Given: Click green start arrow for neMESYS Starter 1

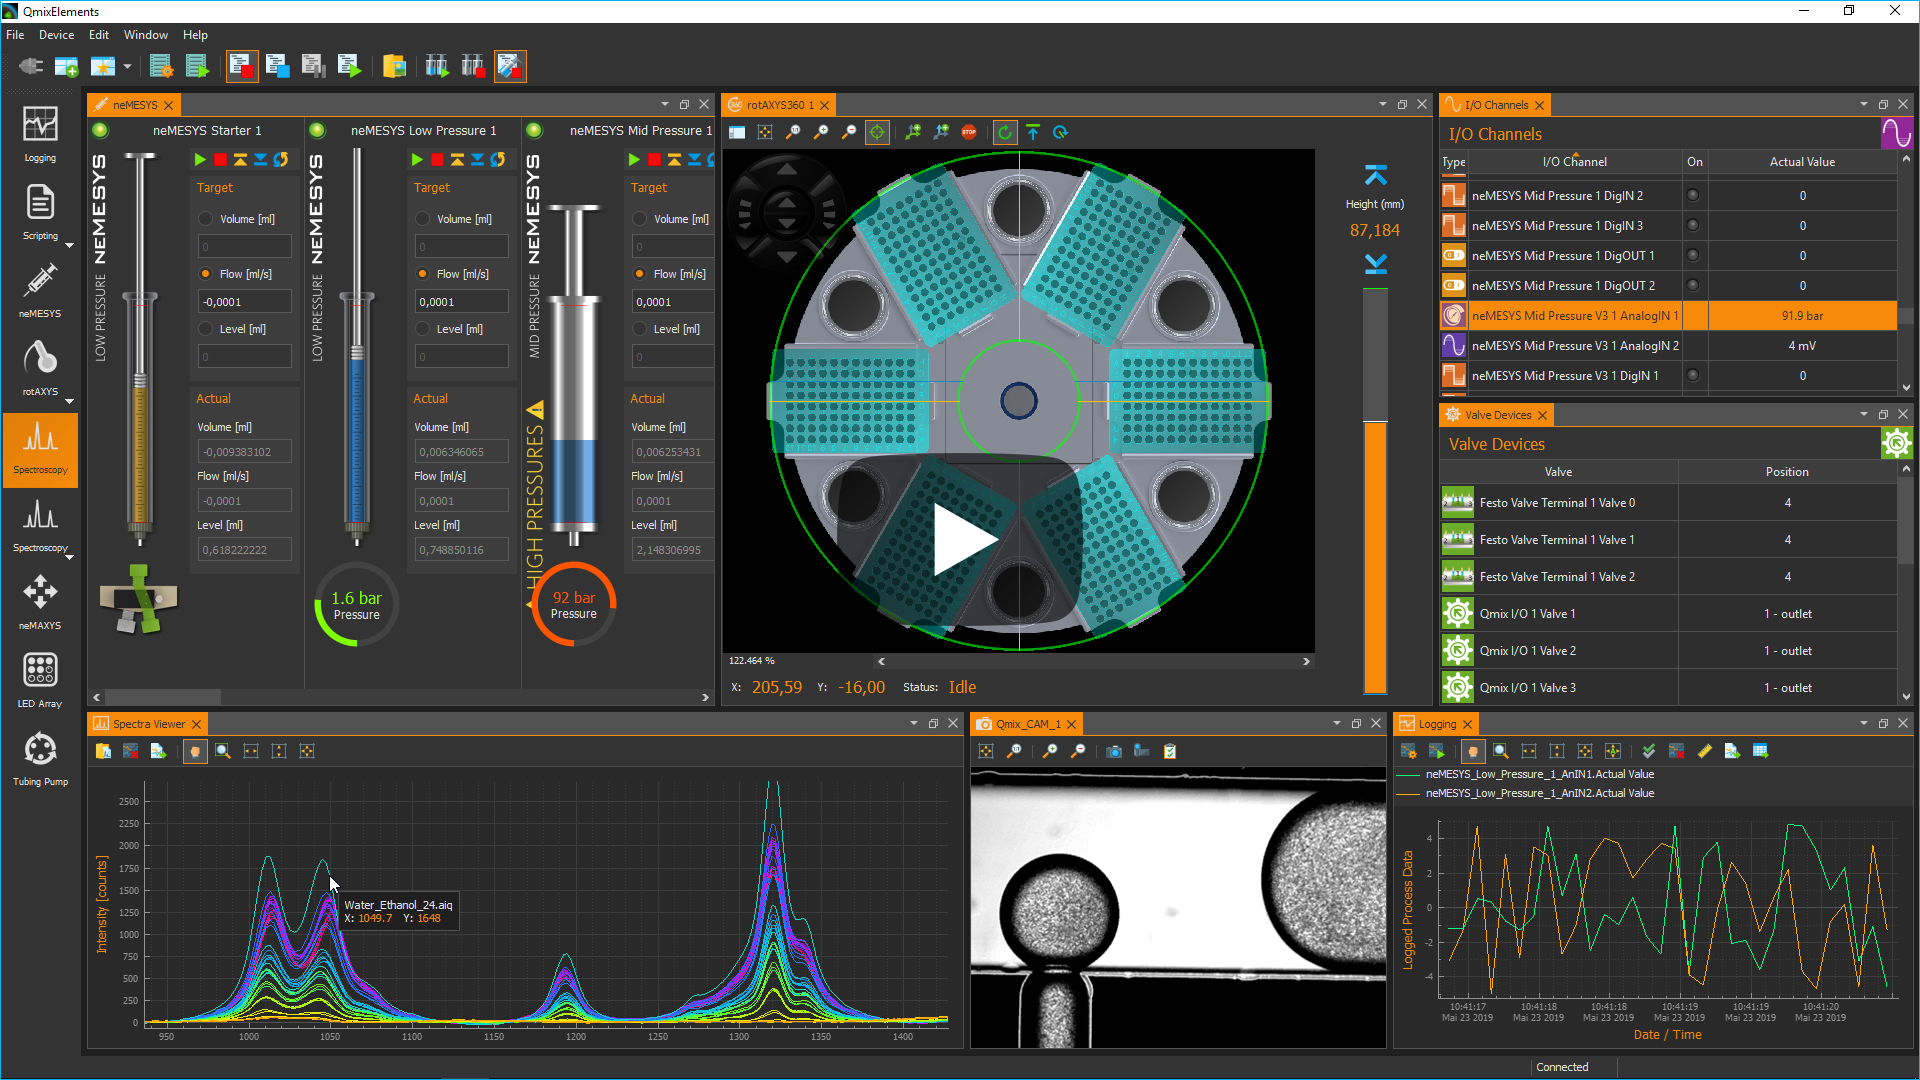Looking at the screenshot, I should (200, 160).
